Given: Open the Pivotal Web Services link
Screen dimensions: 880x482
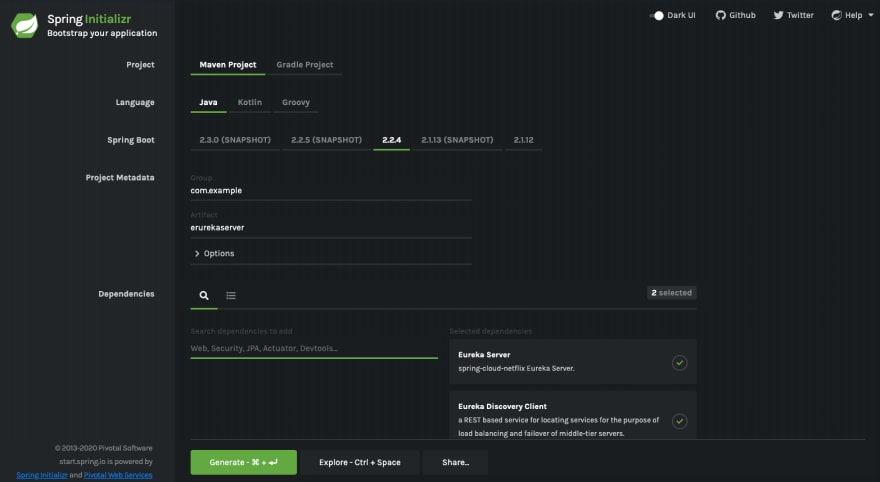Looking at the screenshot, I should coord(118,475).
